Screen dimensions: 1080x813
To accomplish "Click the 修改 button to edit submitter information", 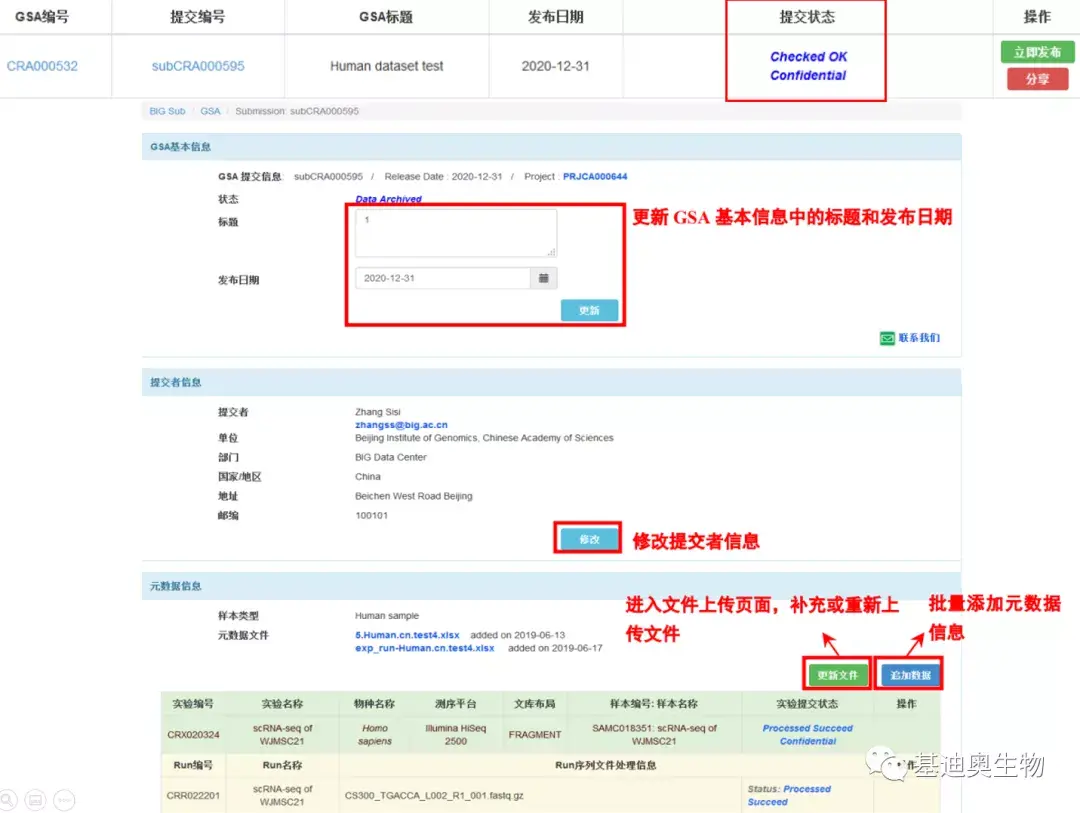I will click(587, 538).
